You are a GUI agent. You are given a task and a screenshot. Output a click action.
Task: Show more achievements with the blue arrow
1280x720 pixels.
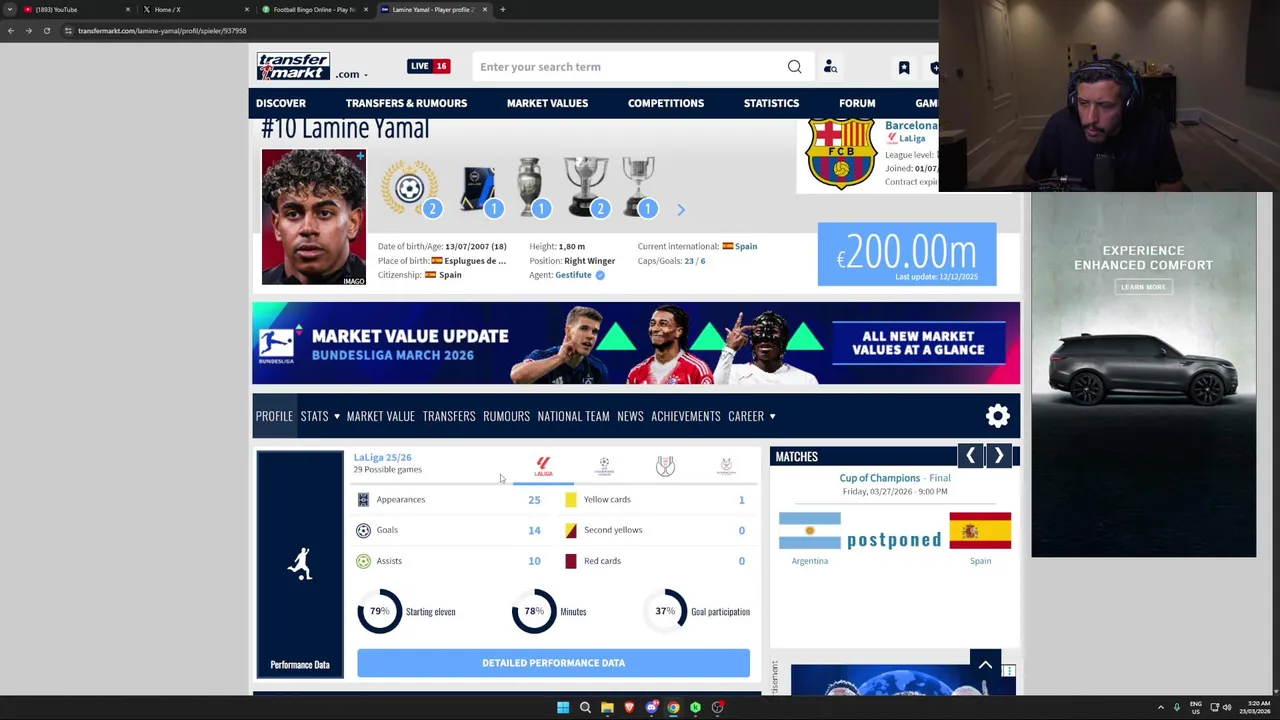tap(681, 210)
